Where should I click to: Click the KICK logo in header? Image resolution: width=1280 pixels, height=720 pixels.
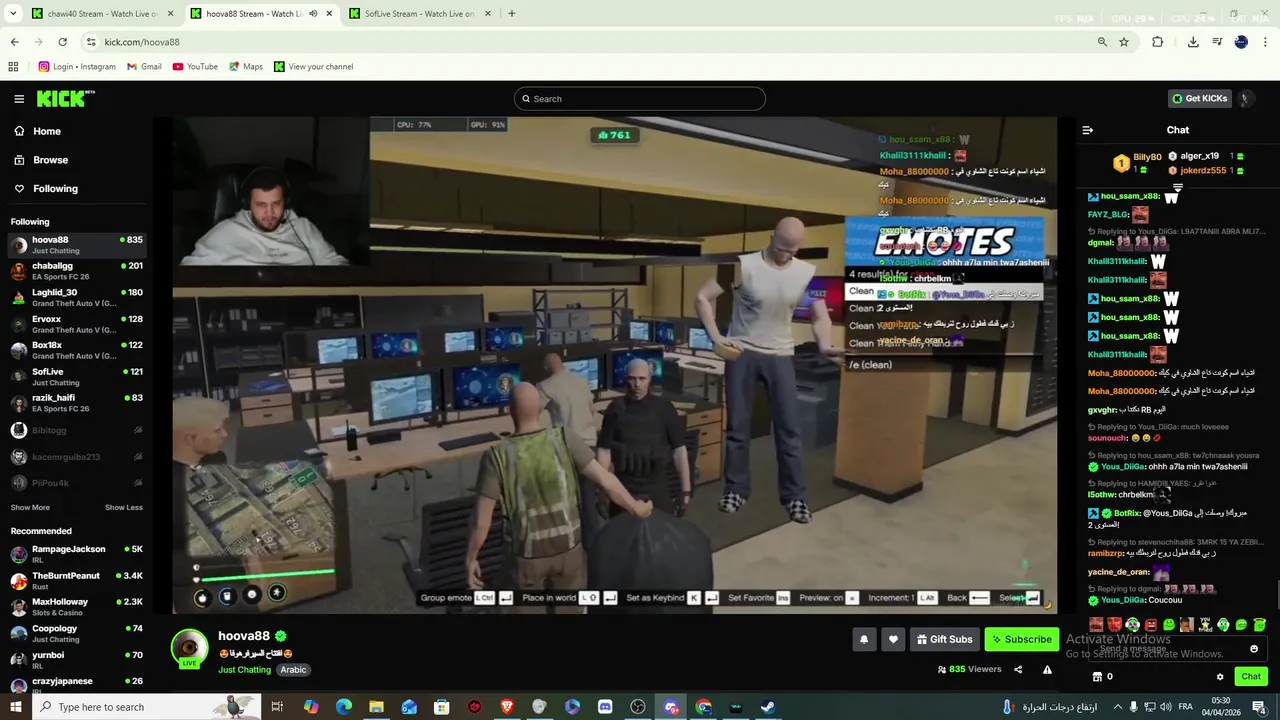[65, 98]
